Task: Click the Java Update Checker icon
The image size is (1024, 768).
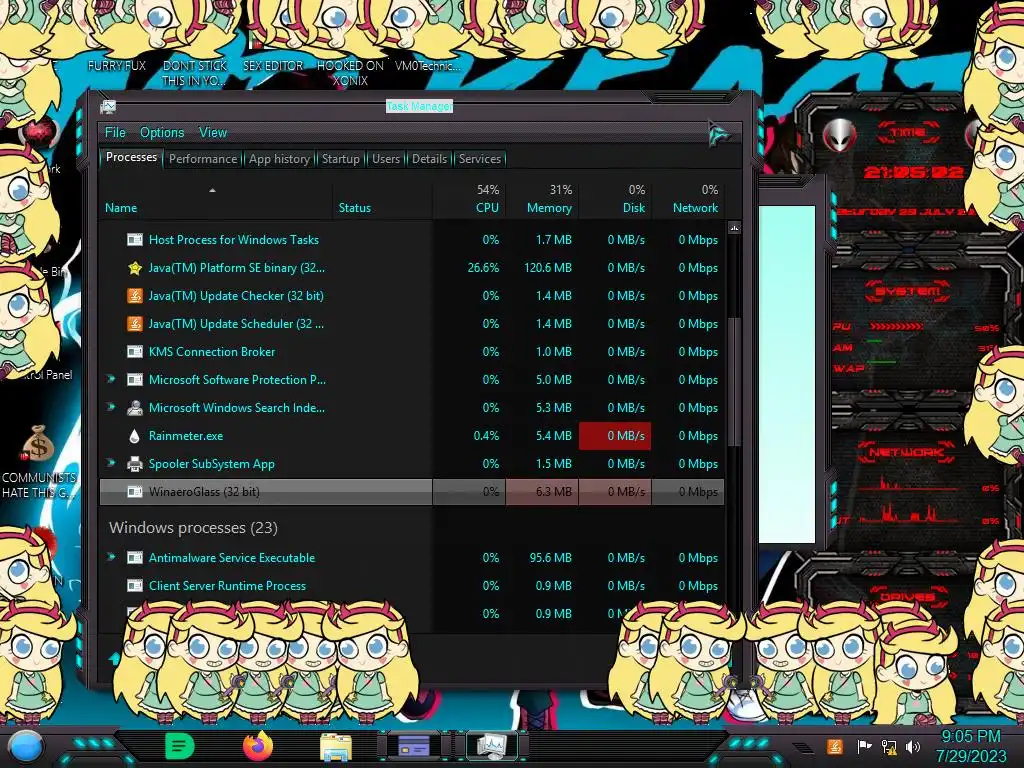Action: pos(135,296)
